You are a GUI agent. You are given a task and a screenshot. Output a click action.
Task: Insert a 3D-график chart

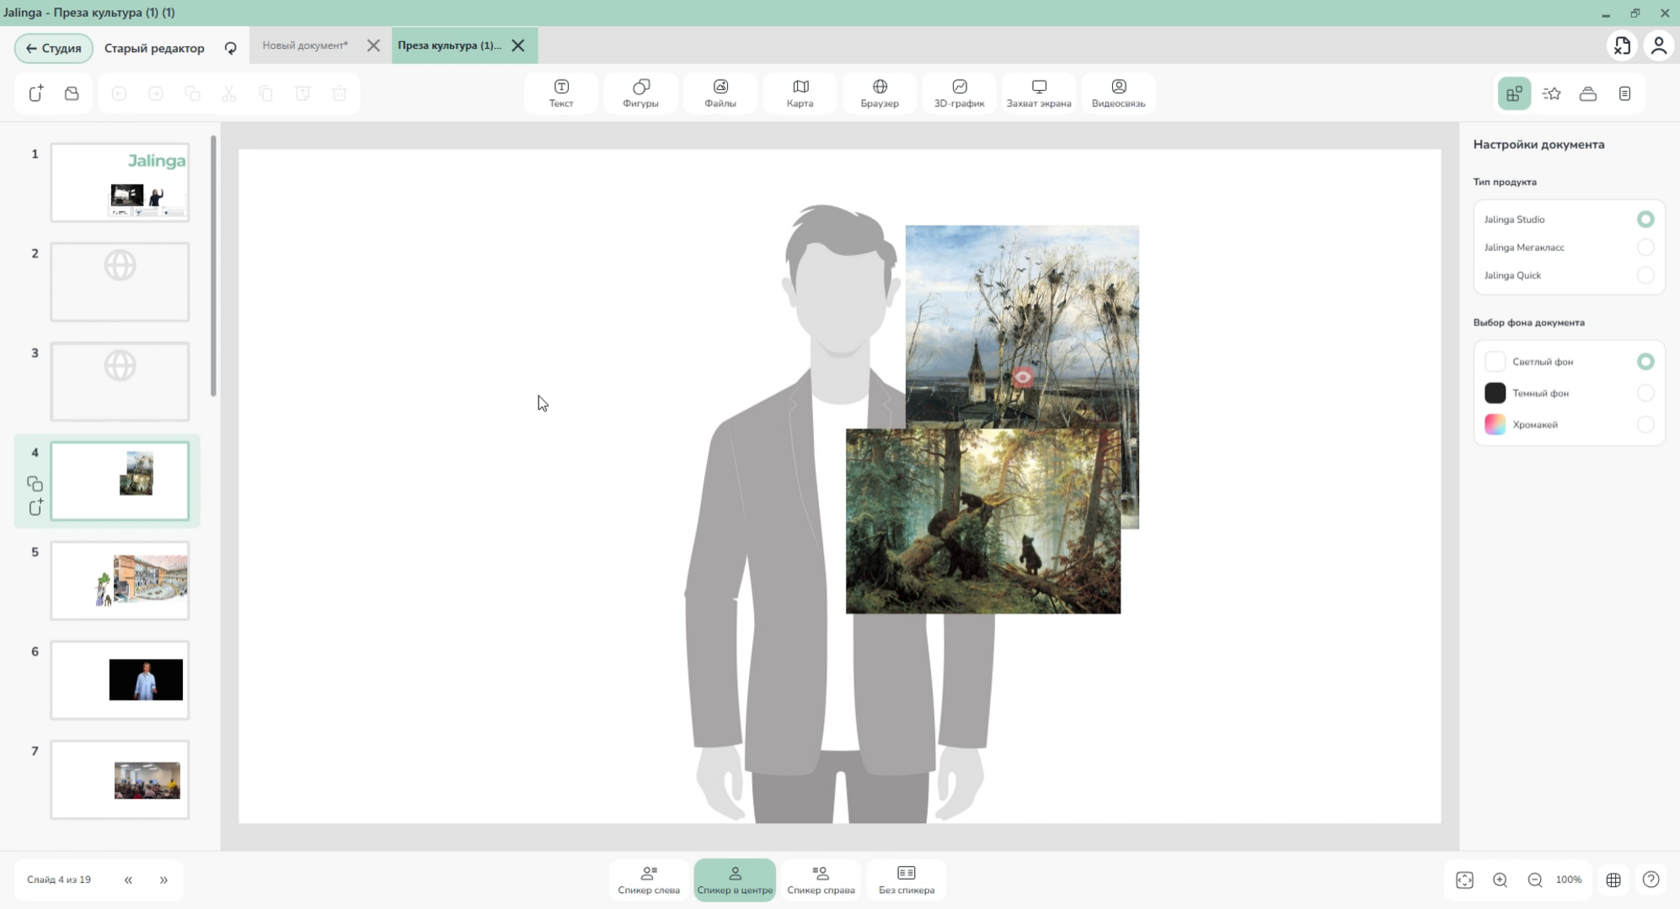(x=959, y=93)
